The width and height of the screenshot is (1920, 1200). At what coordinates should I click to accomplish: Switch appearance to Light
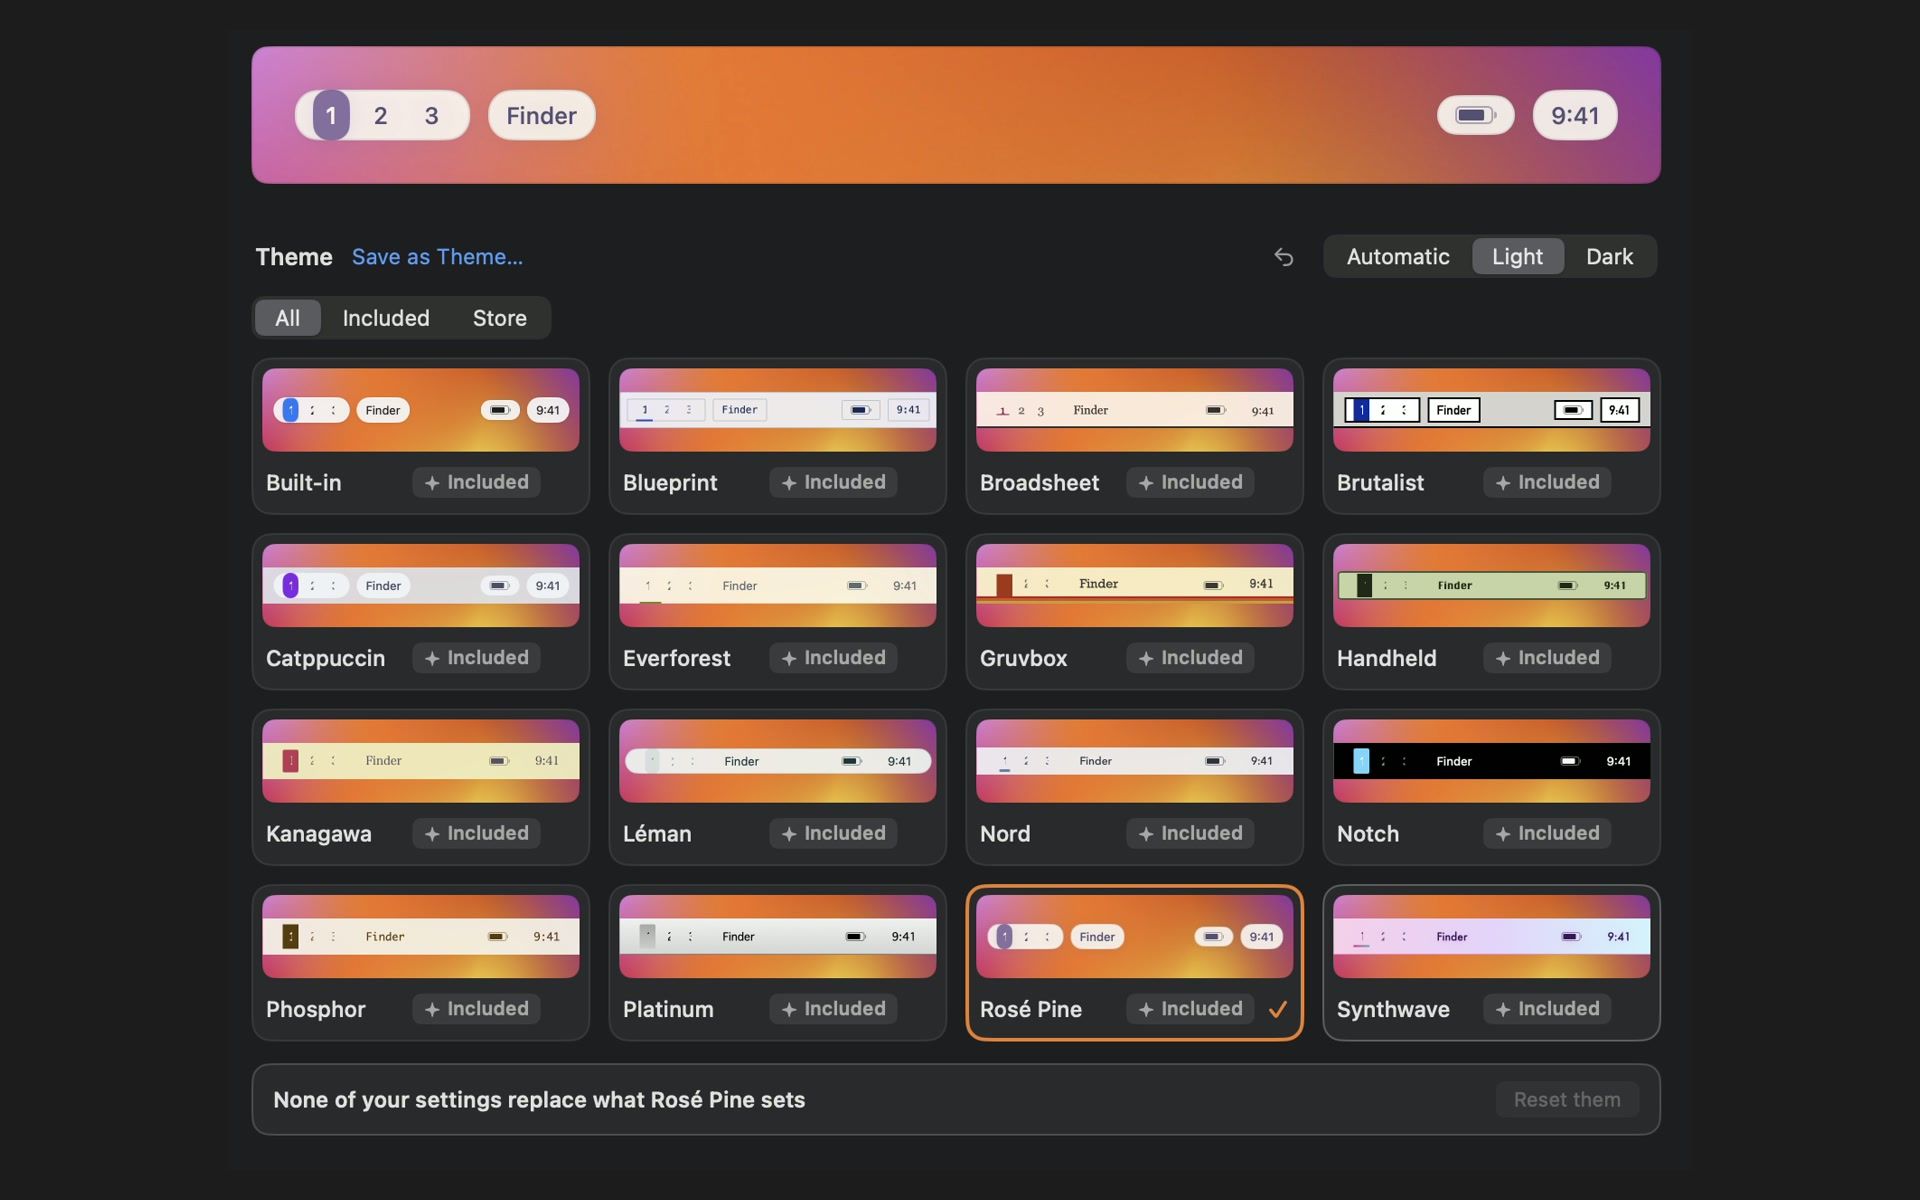click(x=1517, y=257)
